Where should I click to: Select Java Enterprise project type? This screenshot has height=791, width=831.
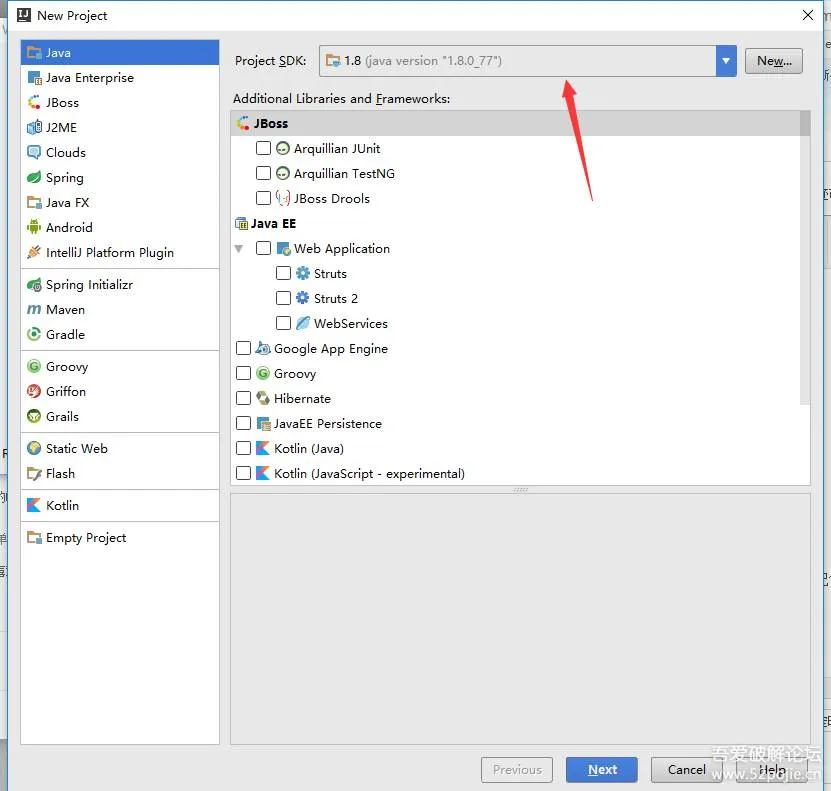[120, 77]
